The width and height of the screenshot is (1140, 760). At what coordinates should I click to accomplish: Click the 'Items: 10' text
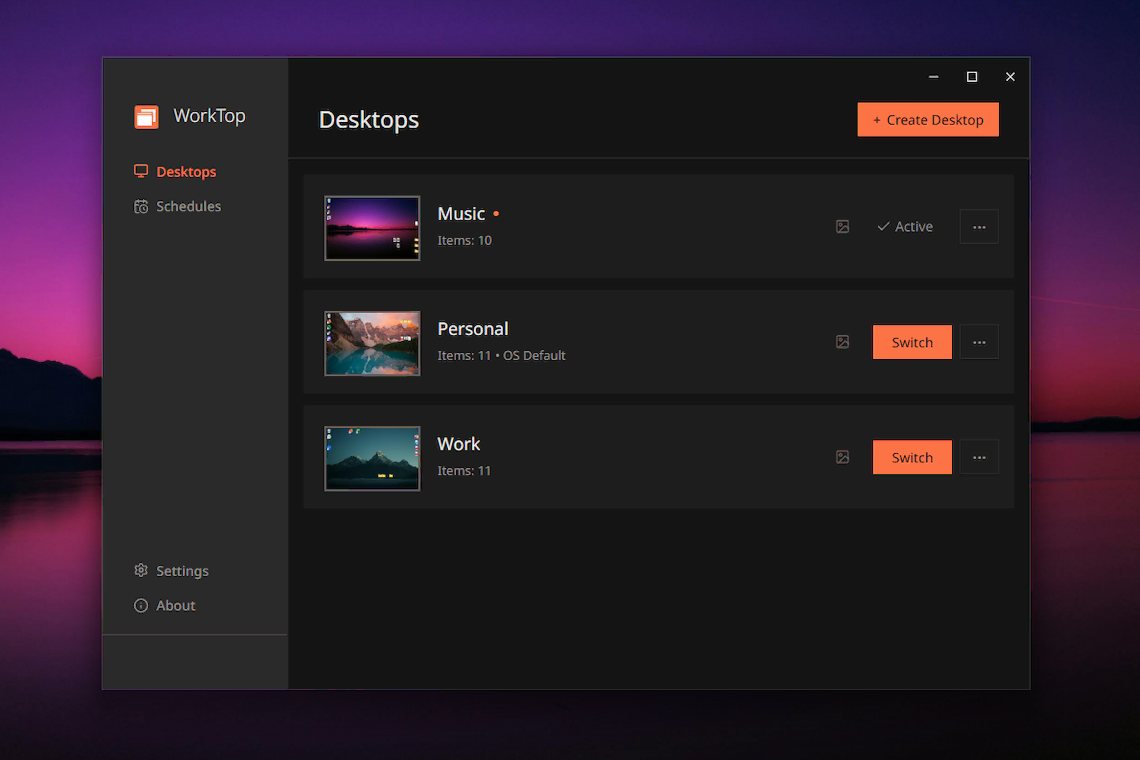click(x=465, y=241)
